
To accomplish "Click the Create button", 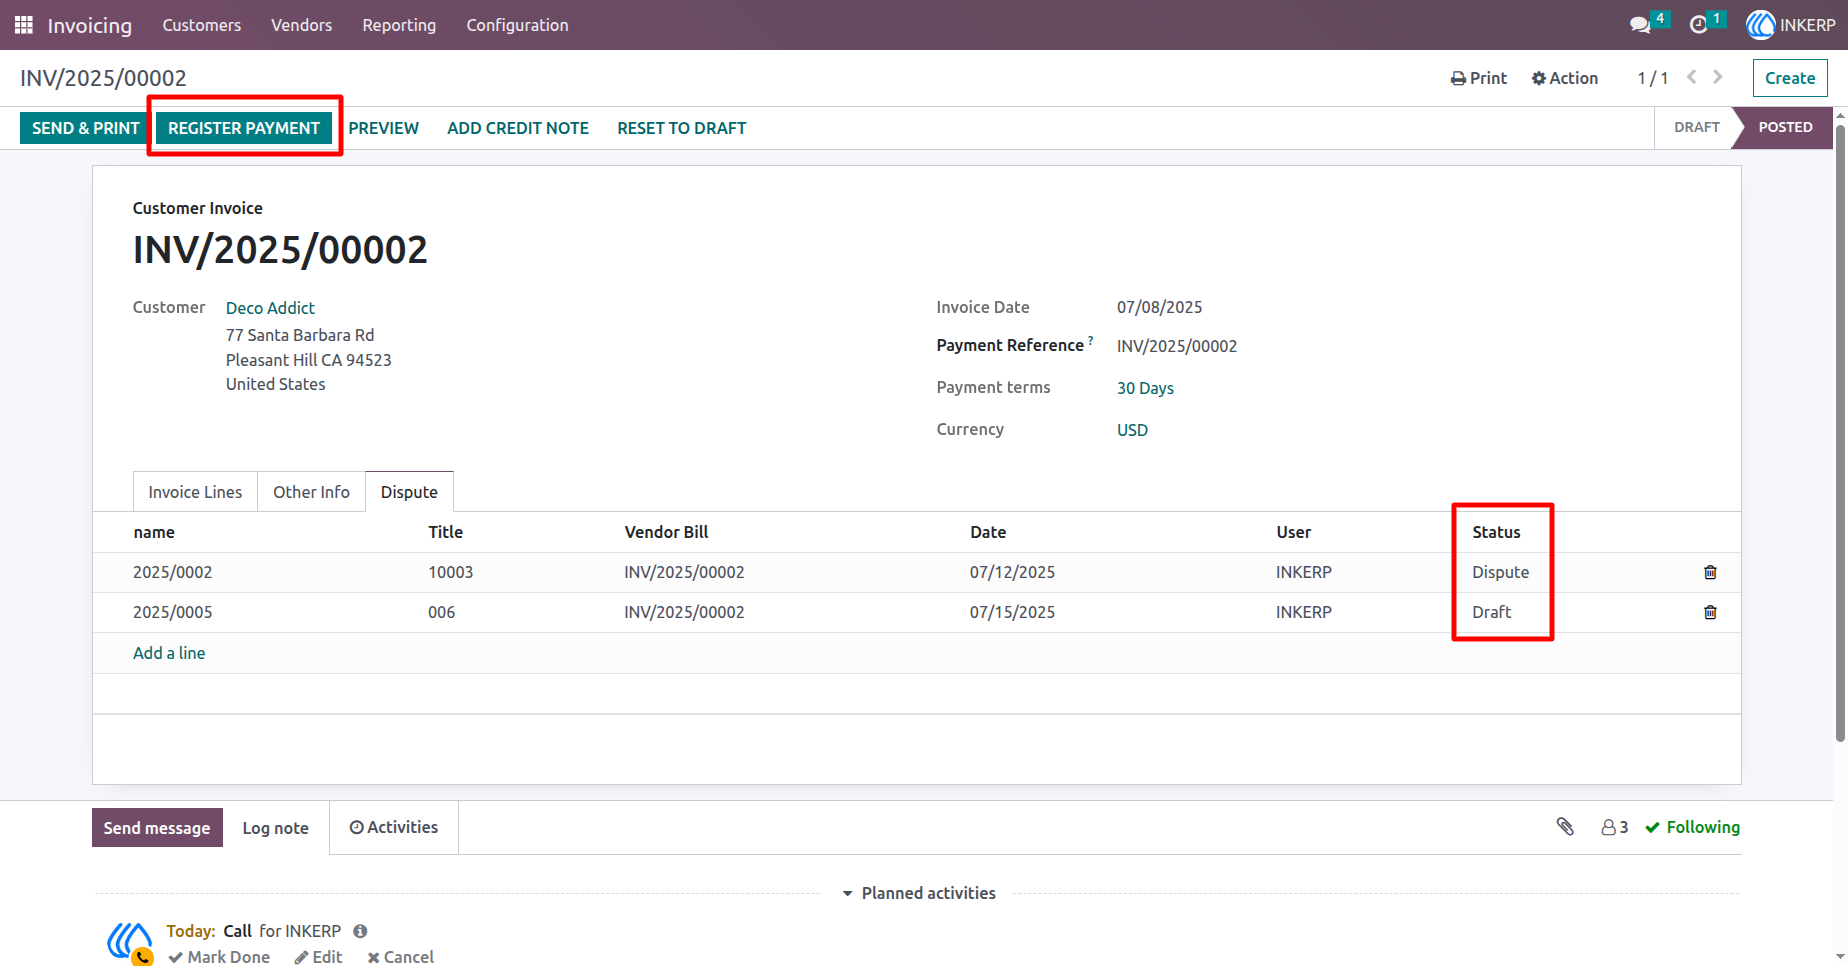I will [1790, 78].
